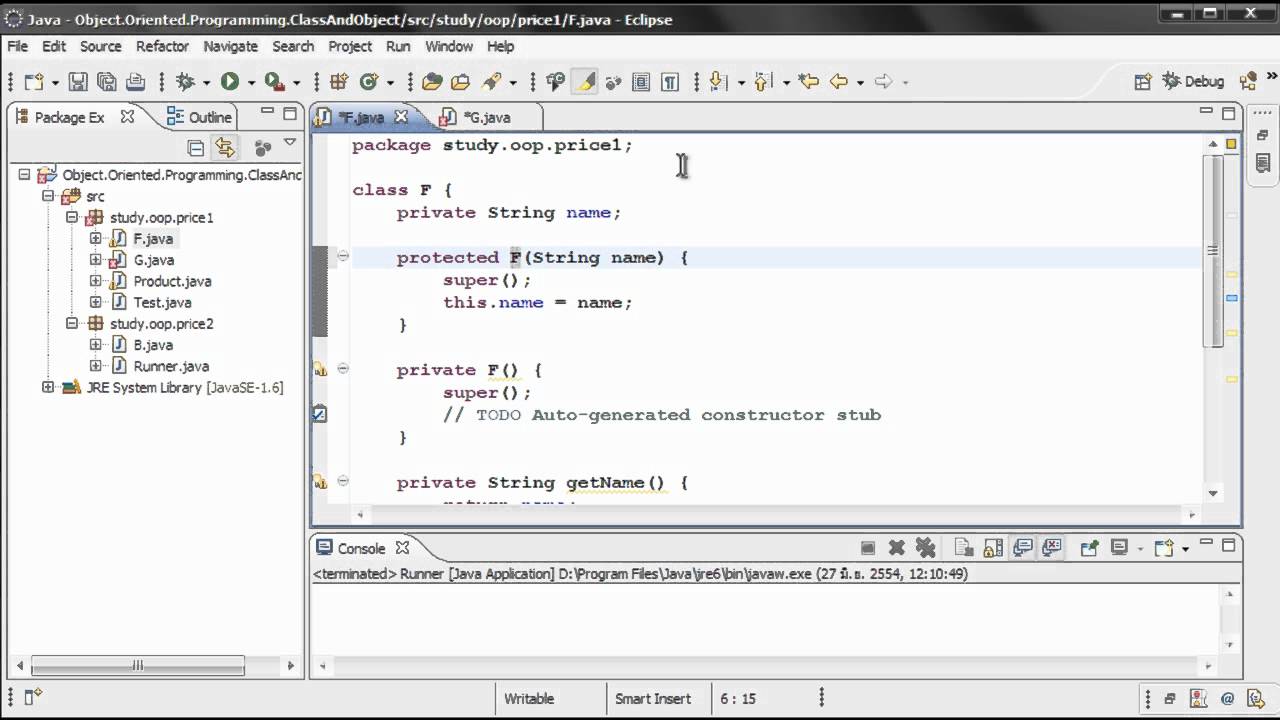Viewport: 1280px width, 720px height.
Task: Toggle Mark Occurrences highlighter button
Action: point(585,82)
